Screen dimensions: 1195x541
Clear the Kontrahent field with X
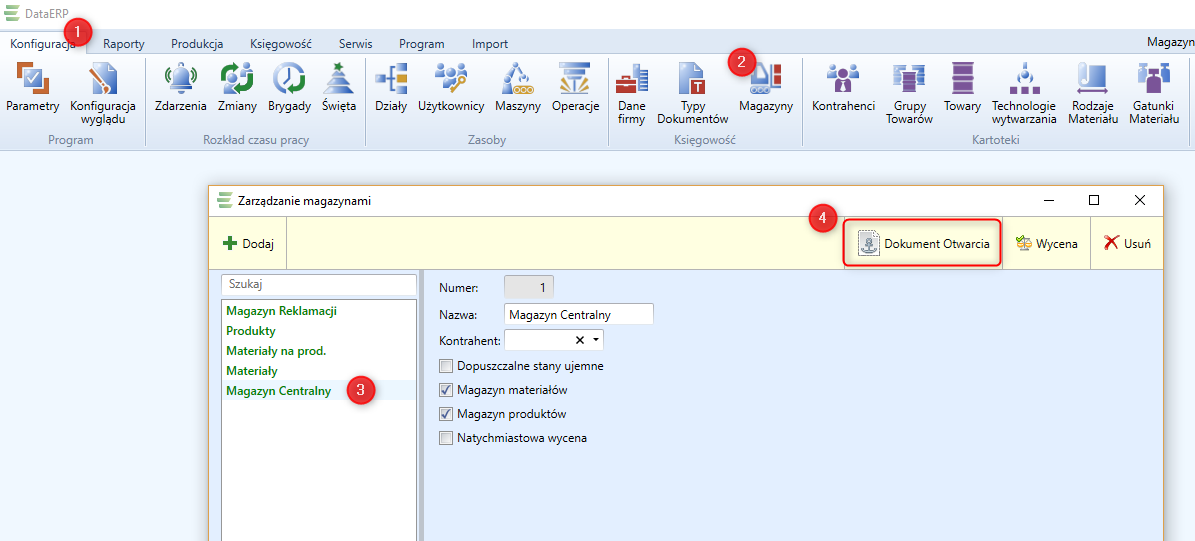coord(579,340)
